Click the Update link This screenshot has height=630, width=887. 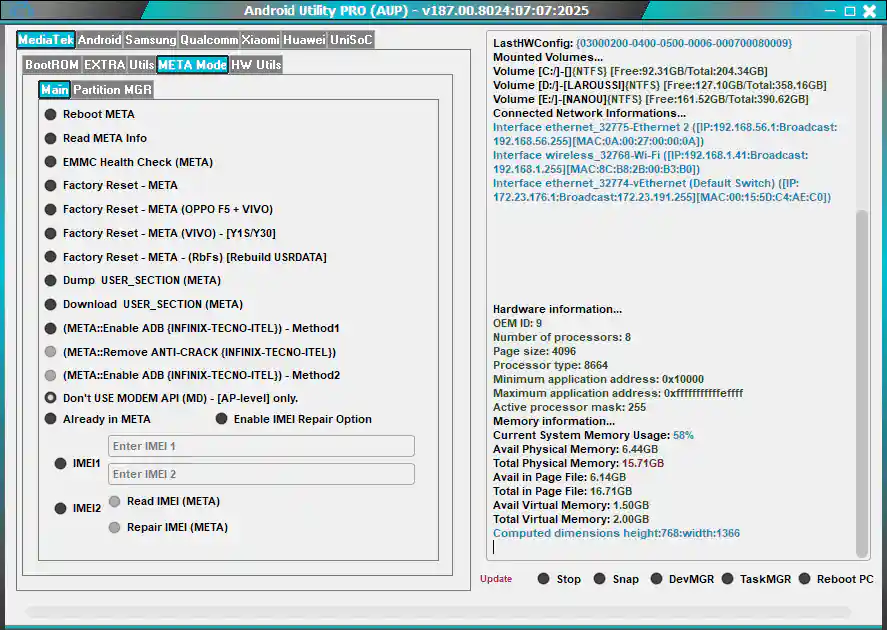pos(496,579)
